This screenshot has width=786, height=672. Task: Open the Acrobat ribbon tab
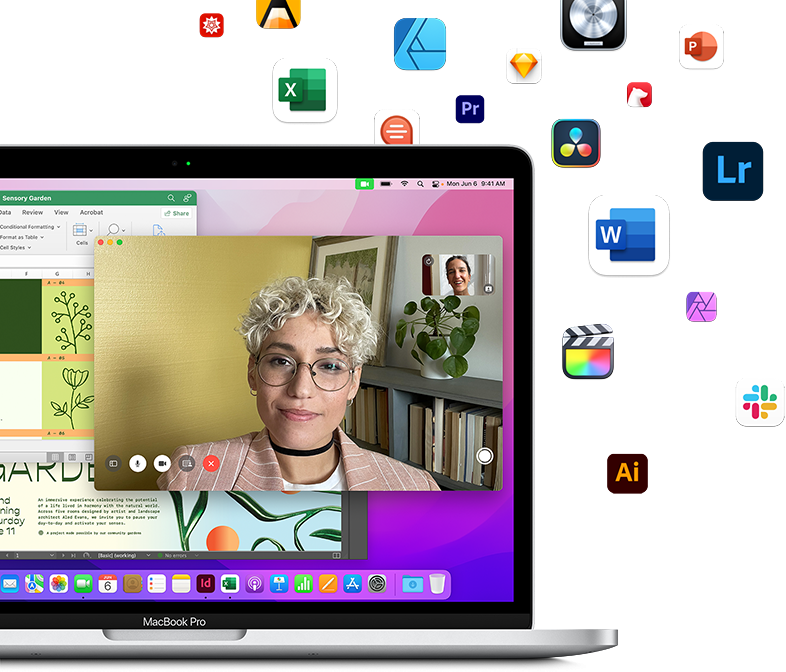[91, 213]
